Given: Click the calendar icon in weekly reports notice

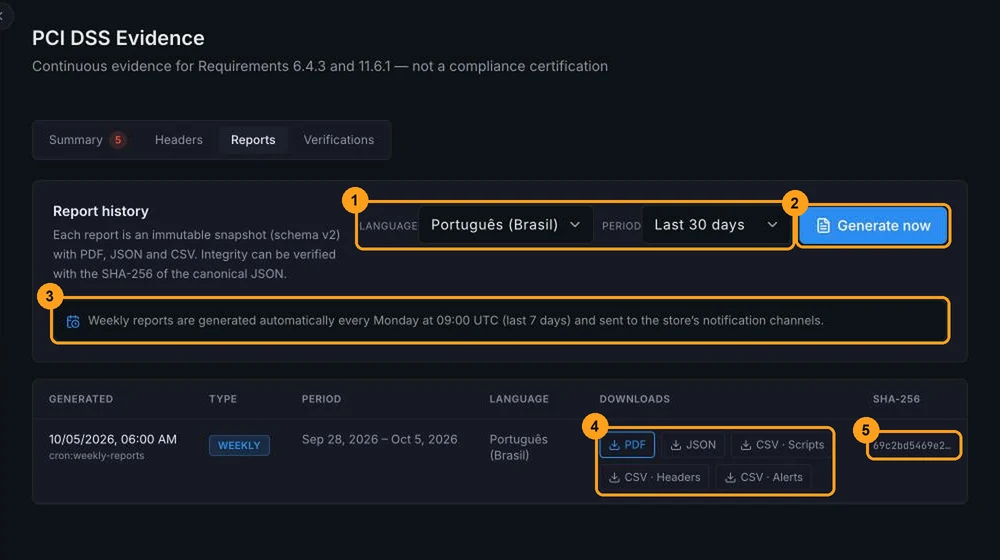Looking at the screenshot, I should click(73, 321).
